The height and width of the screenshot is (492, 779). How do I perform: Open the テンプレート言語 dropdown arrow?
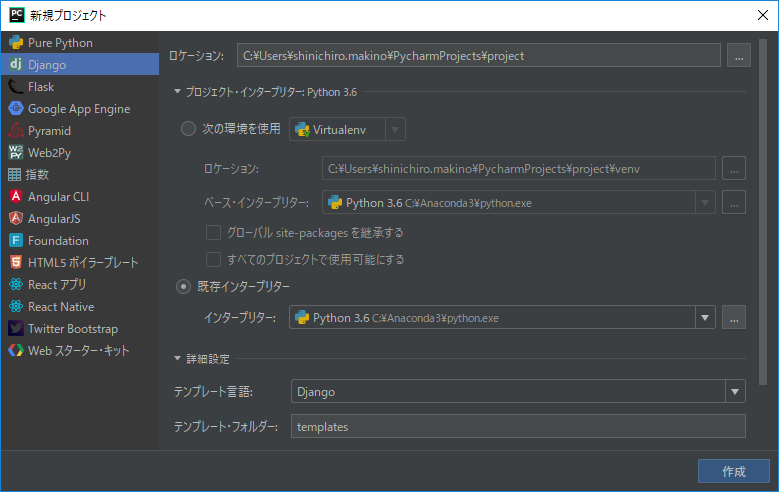pyautogui.click(x=735, y=392)
